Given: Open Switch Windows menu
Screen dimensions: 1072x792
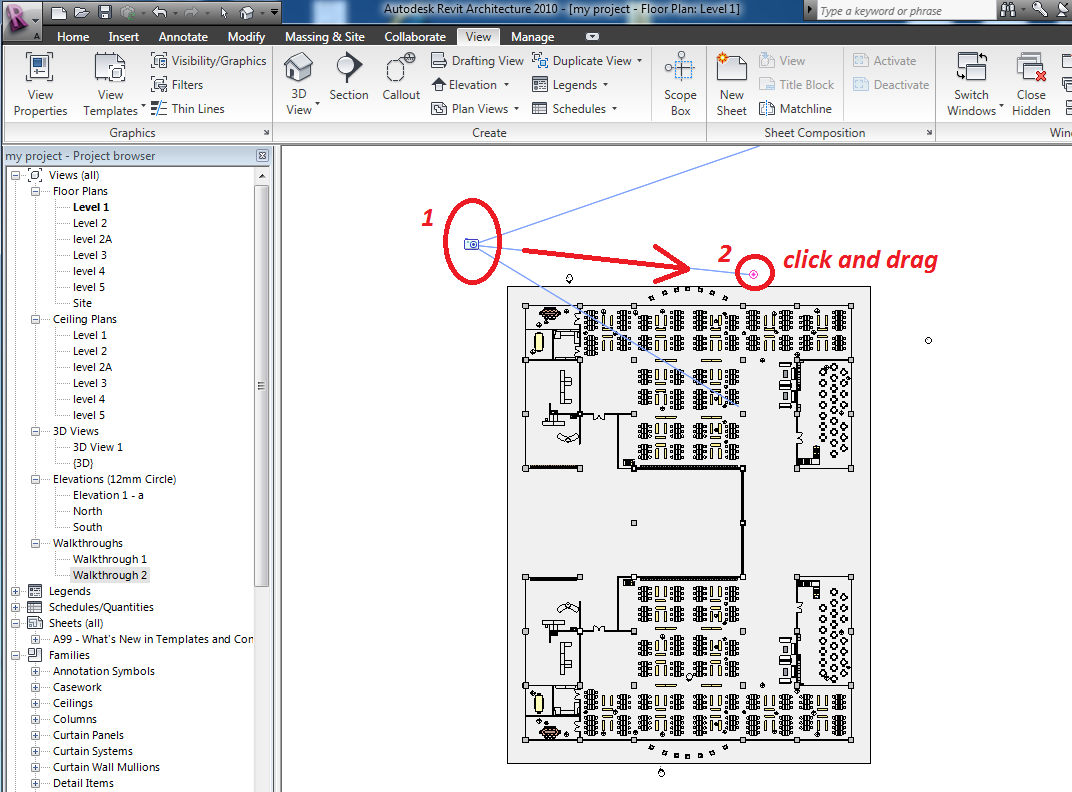Looking at the screenshot, I should point(972,83).
